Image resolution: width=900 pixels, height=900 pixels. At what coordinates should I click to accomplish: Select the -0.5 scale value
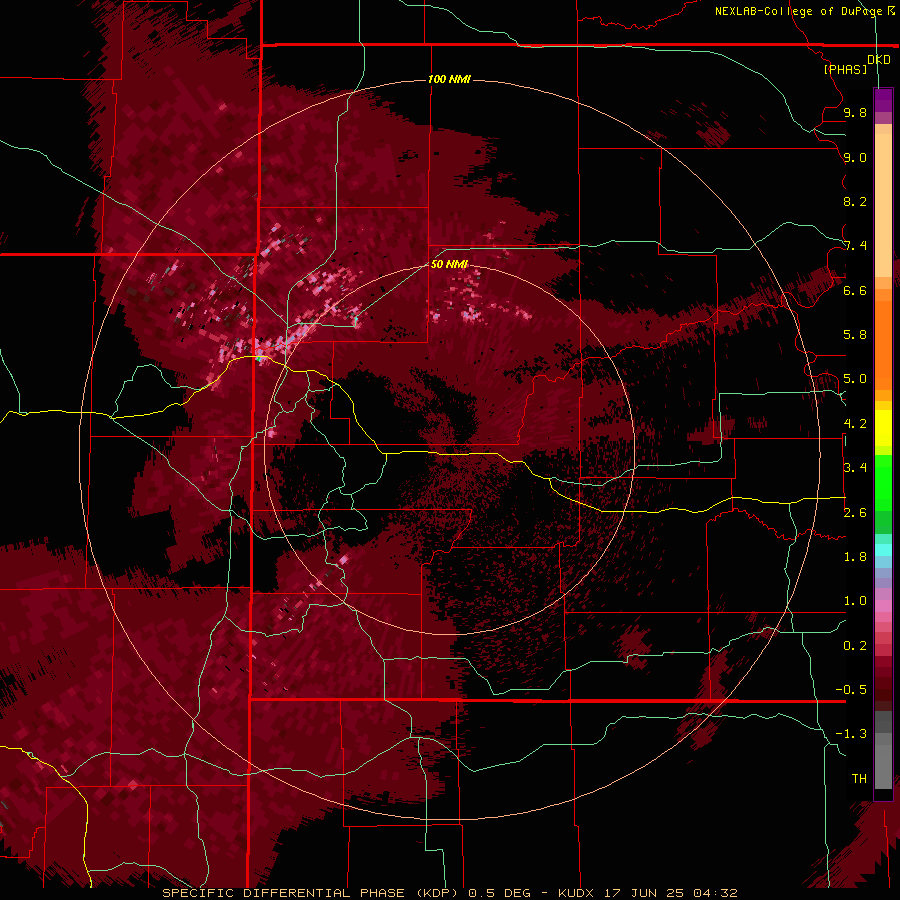point(851,690)
